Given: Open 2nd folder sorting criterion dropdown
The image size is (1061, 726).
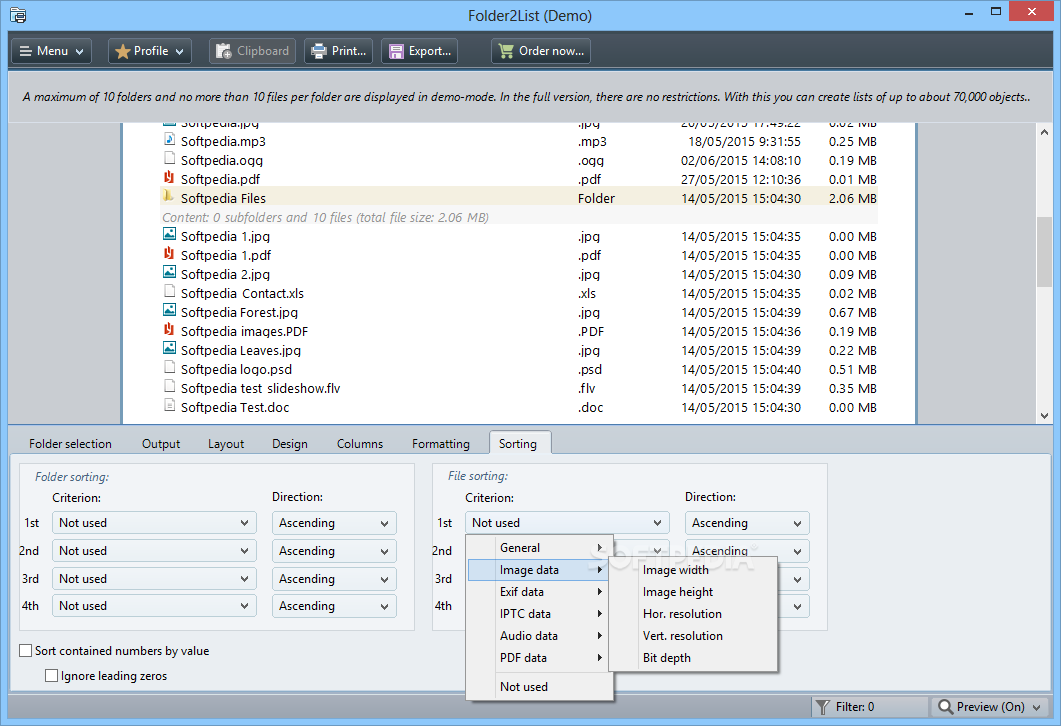Looking at the screenshot, I should (x=154, y=551).
